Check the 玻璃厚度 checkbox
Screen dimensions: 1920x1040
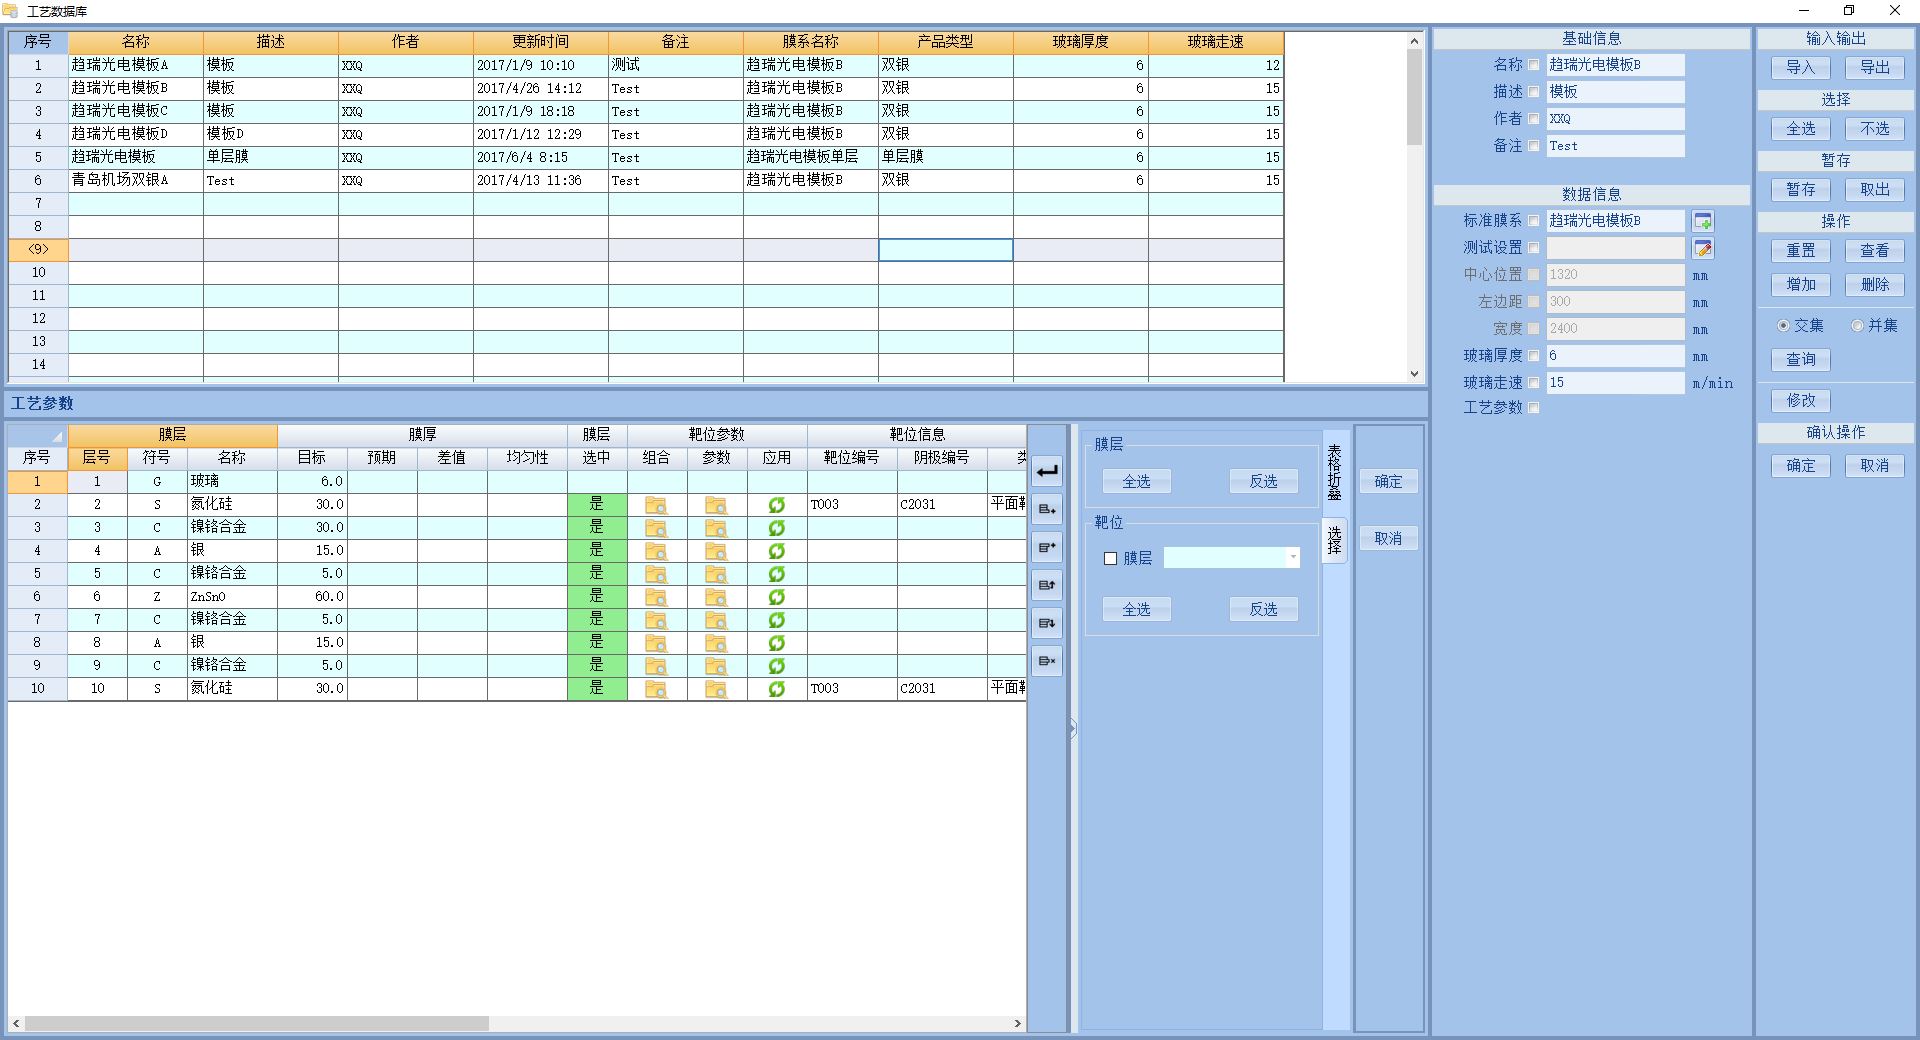click(x=1534, y=356)
